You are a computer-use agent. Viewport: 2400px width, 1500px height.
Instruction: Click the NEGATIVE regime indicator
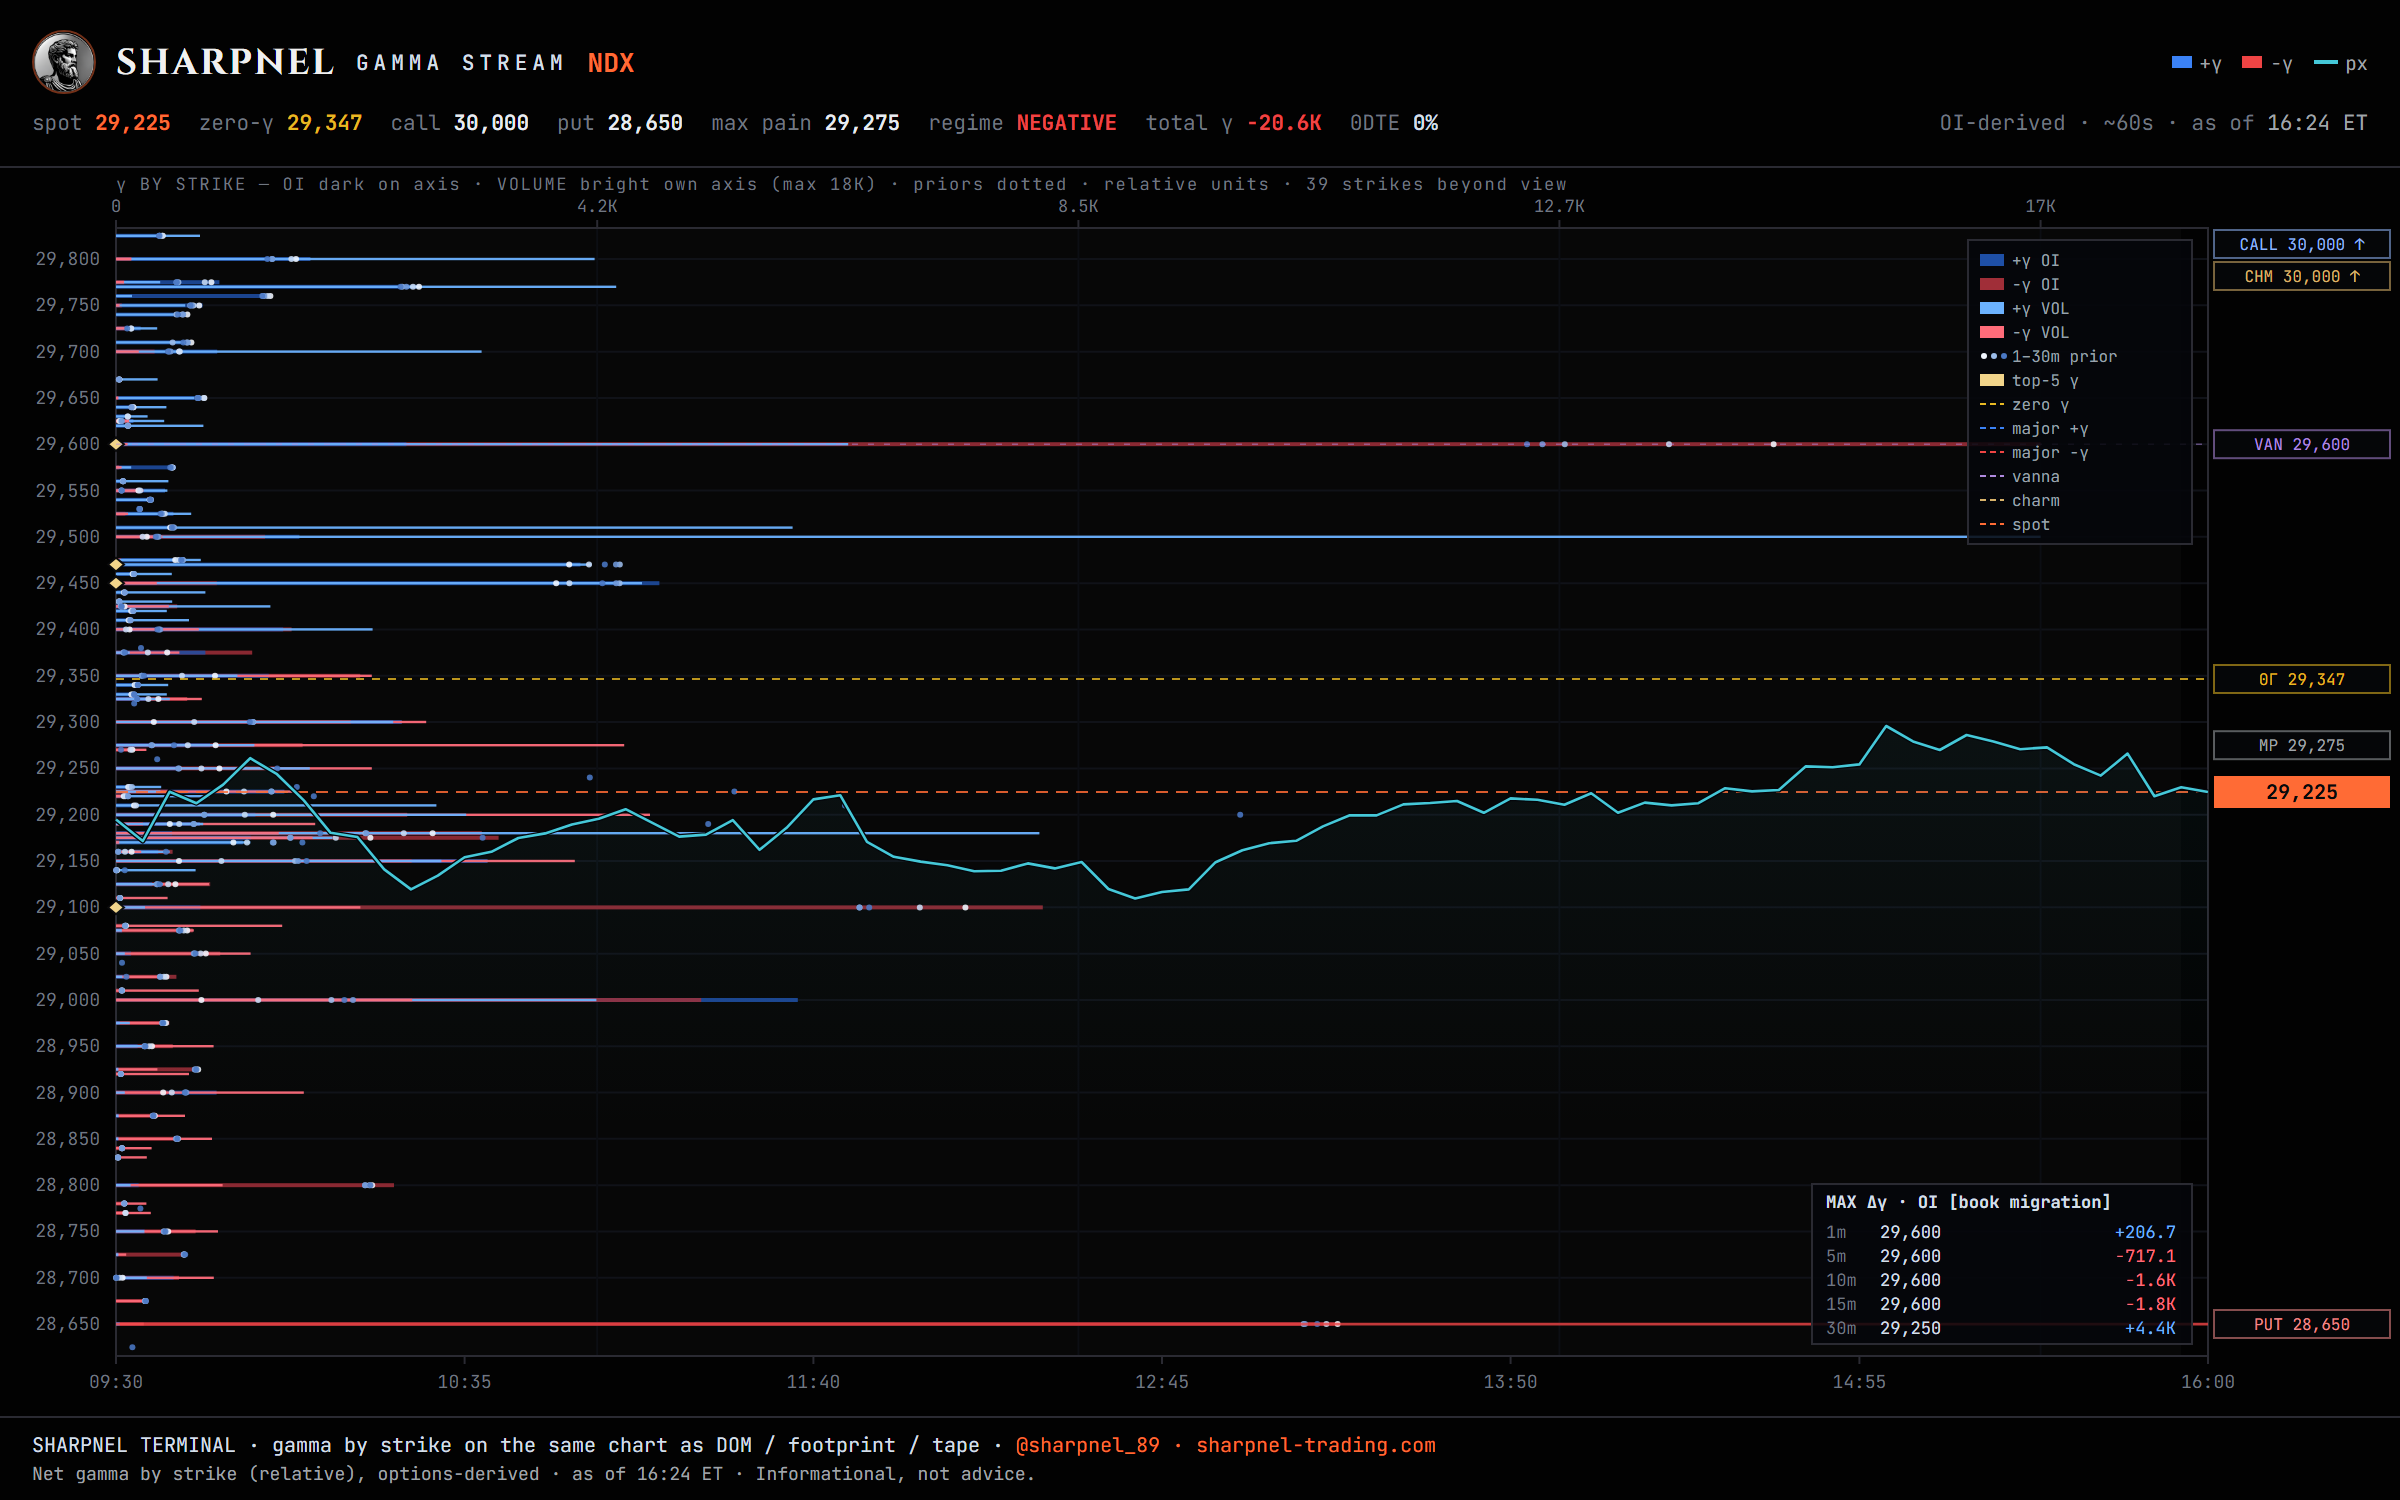[x=1066, y=123]
